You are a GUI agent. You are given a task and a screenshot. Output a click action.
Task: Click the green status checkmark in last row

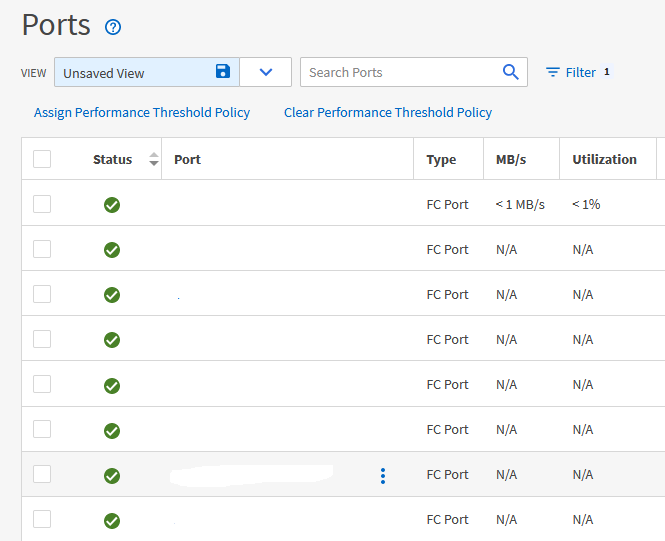pos(112,520)
